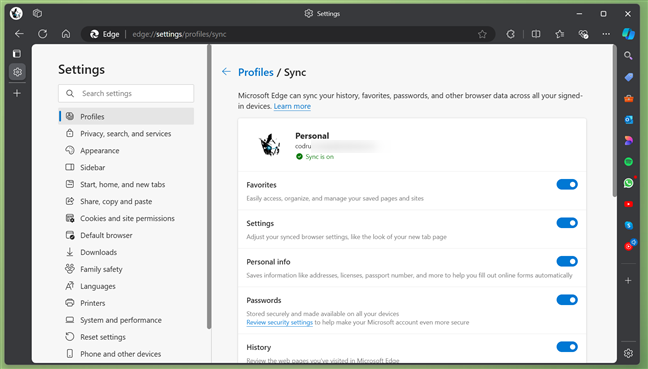The height and width of the screenshot is (369, 648).
Task: Open System and performance
Action: [126, 320]
